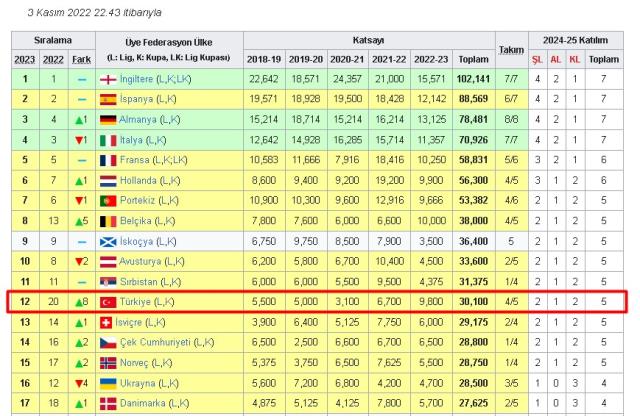Click the ŞL column header
Viewport: 640px width, 416px height.
click(537, 60)
